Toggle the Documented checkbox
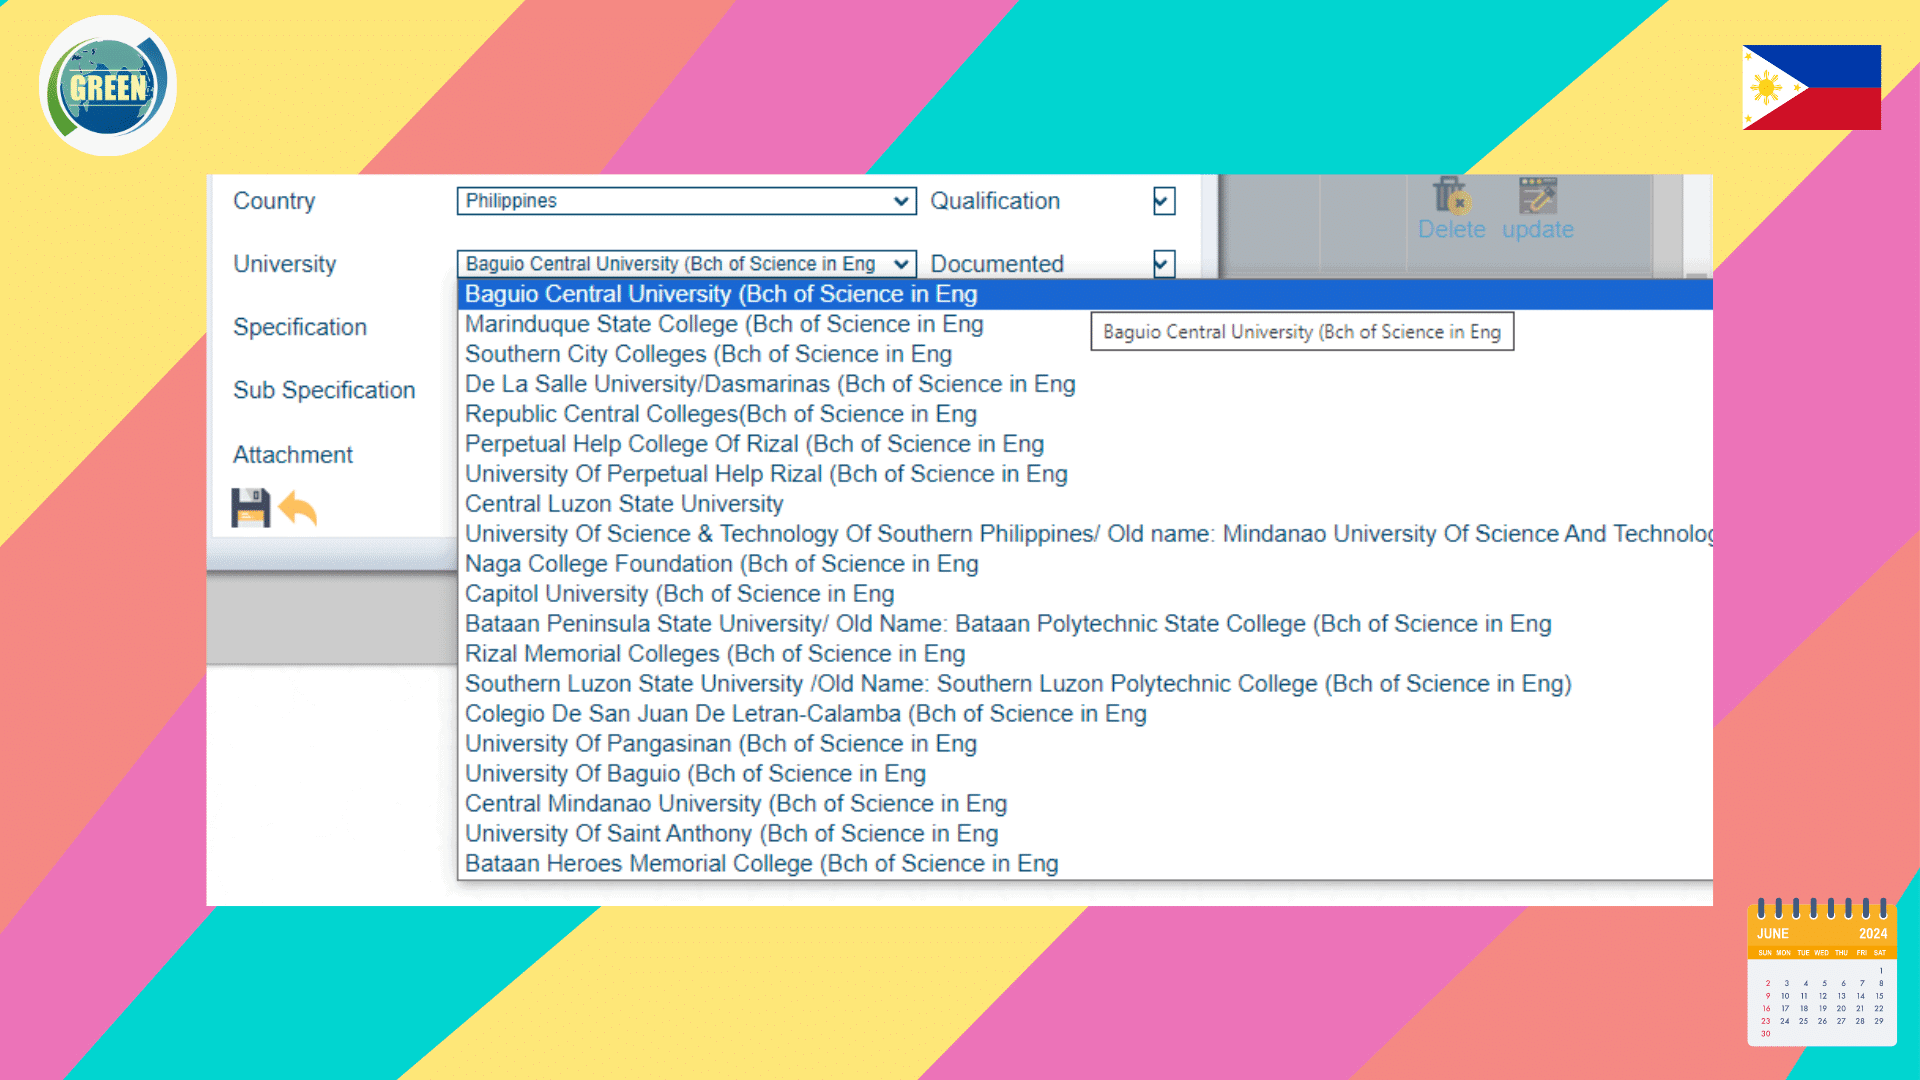 tap(1163, 264)
